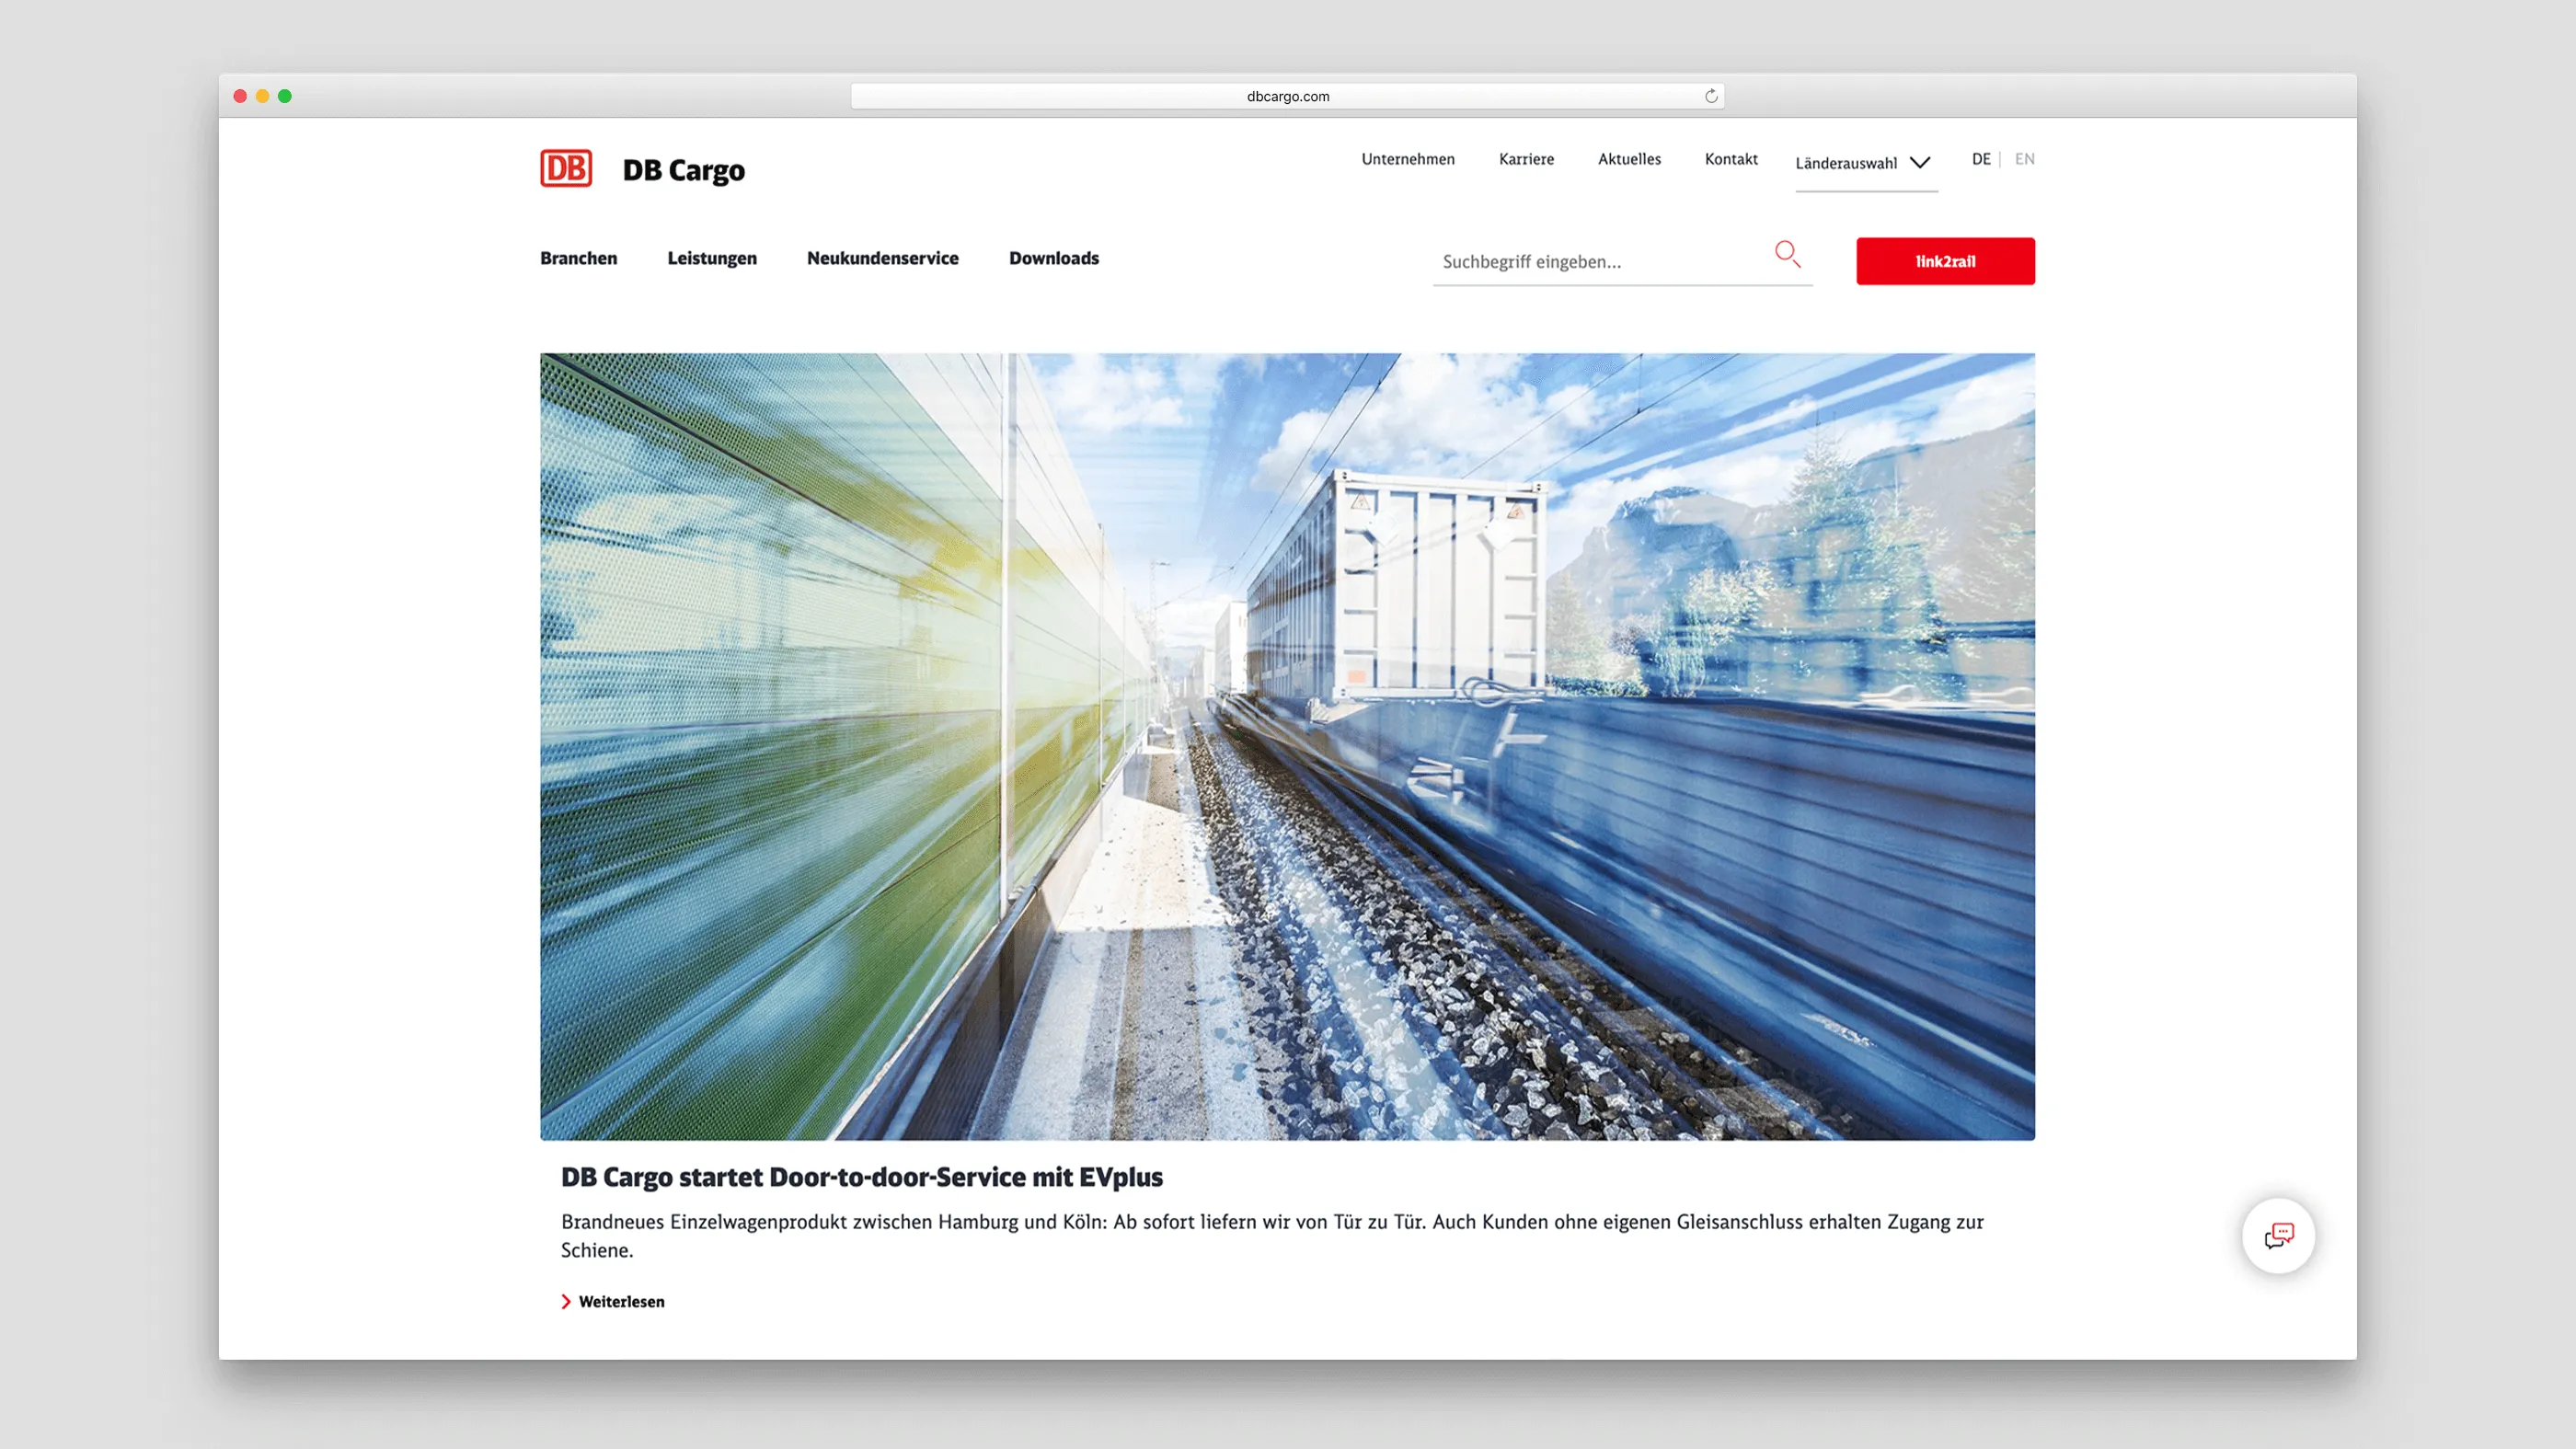
Task: Click the red arrow beside Weiterlesen
Action: click(x=566, y=1301)
